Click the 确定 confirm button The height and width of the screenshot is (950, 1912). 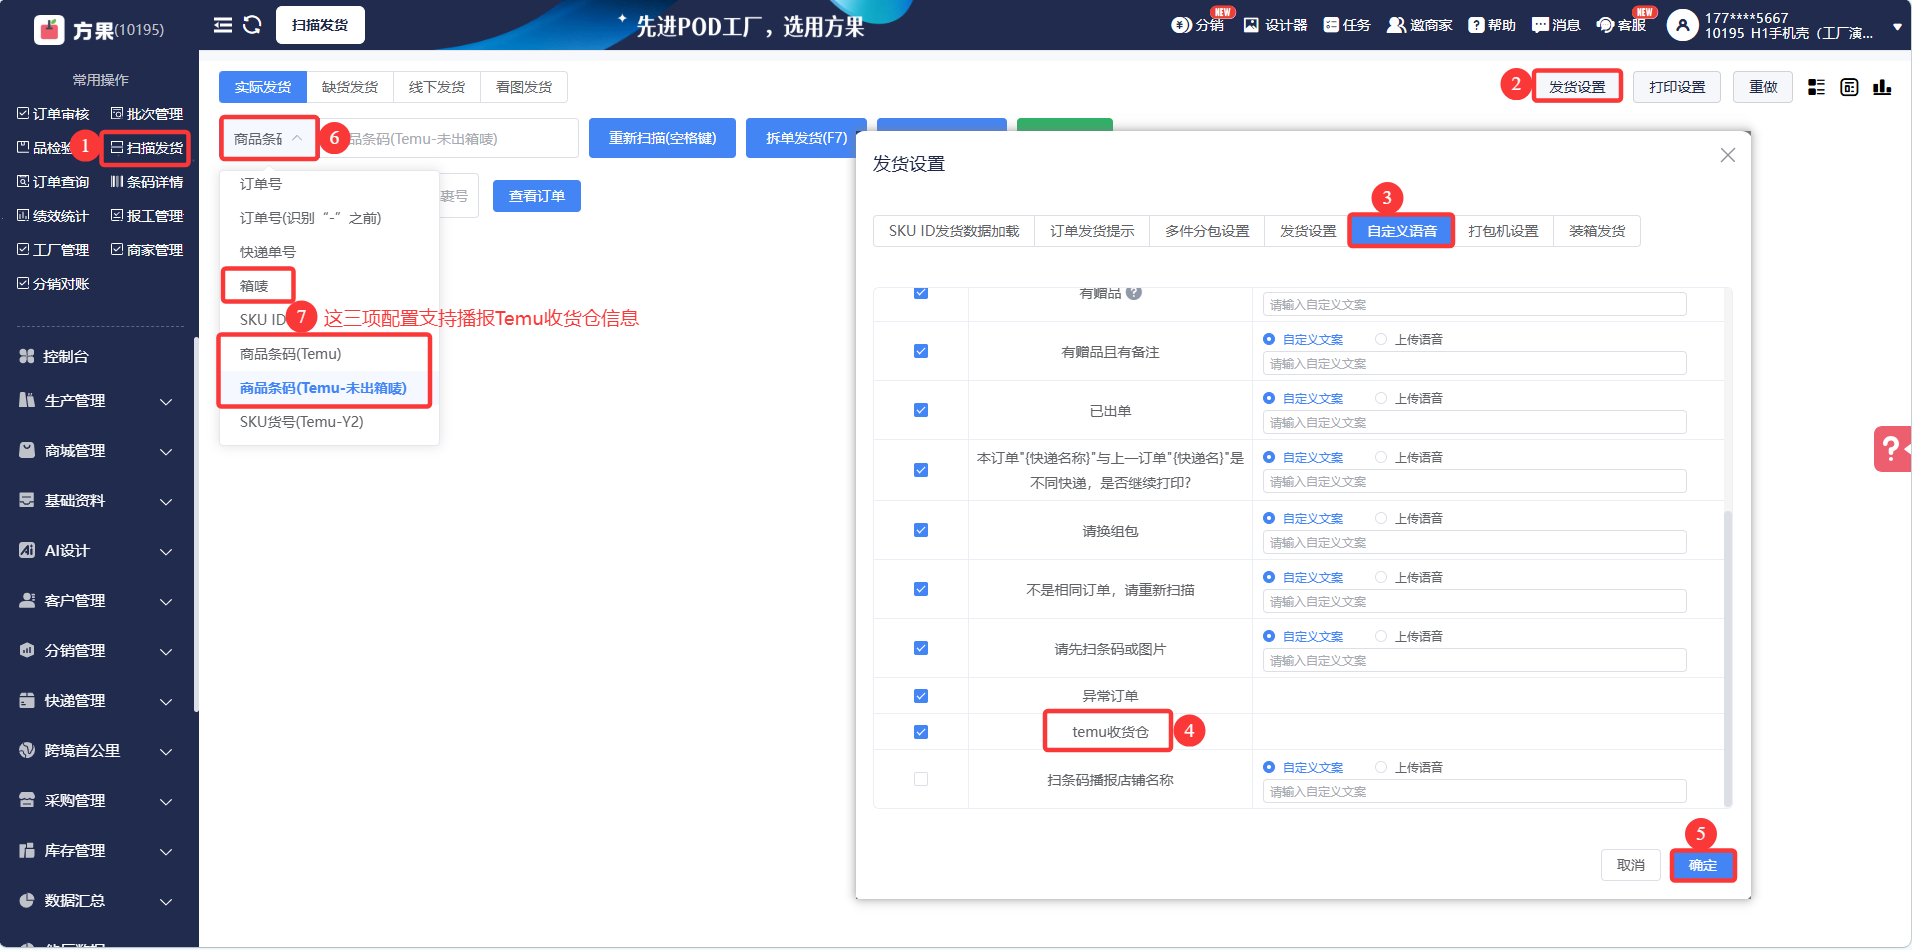pyautogui.click(x=1702, y=865)
